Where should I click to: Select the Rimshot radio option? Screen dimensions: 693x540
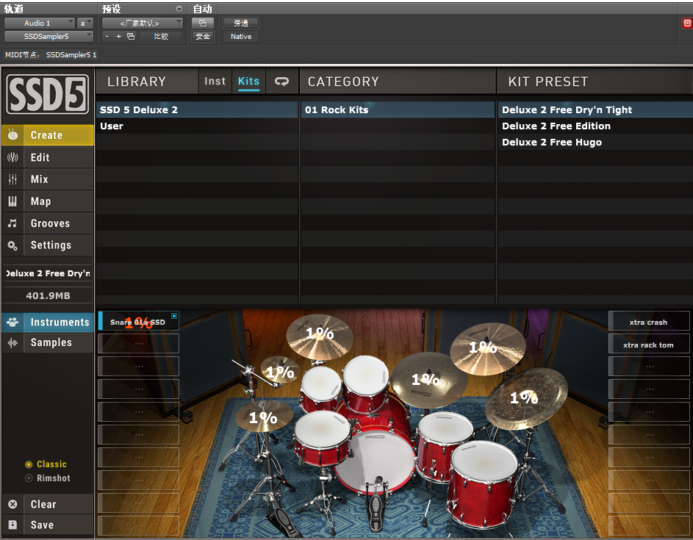(x=29, y=479)
